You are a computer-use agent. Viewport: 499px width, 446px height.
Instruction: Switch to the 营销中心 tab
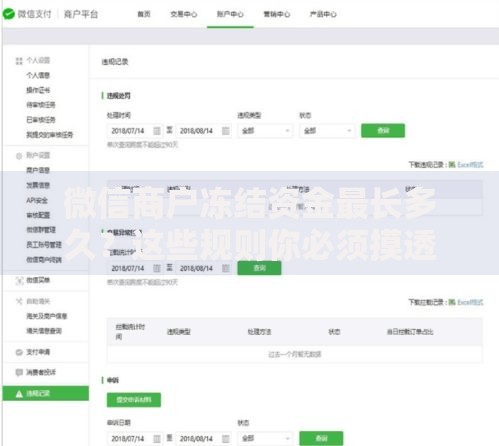pyautogui.click(x=277, y=14)
